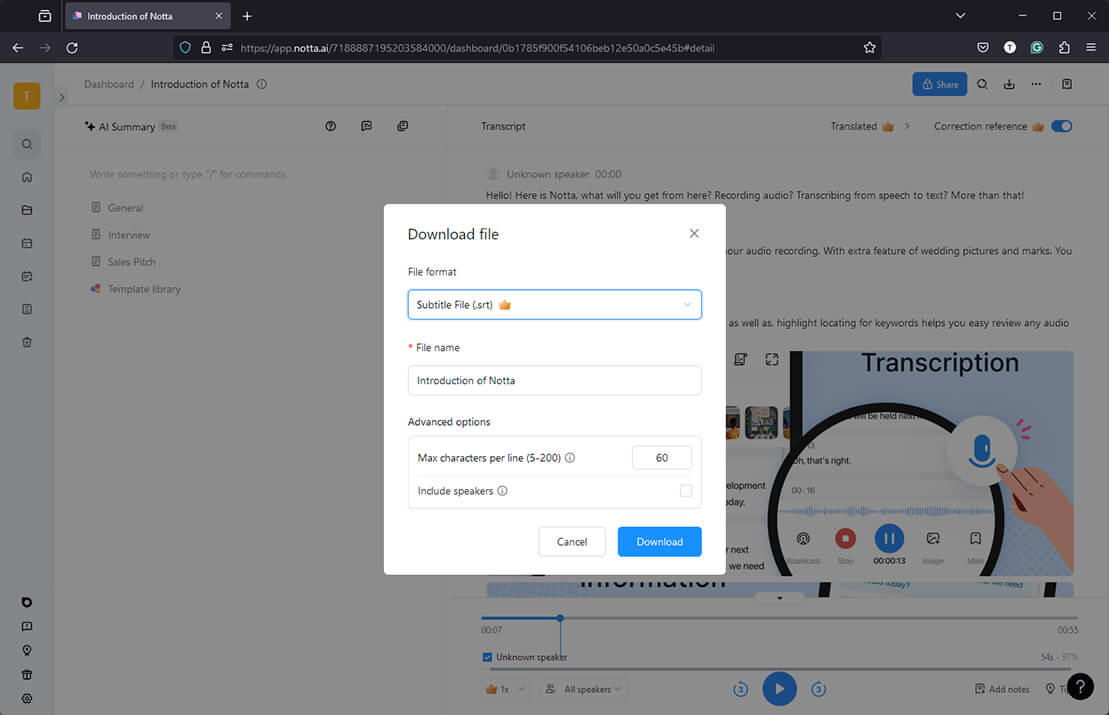The height and width of the screenshot is (715, 1109).
Task: Open the trash icon in sidebar
Action: pos(27,342)
